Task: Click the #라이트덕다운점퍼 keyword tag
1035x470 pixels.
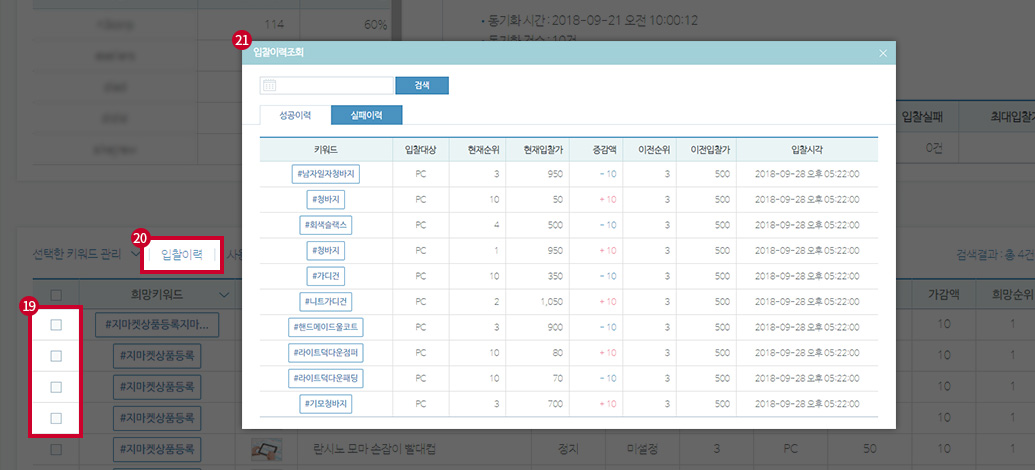Action: [x=326, y=352]
